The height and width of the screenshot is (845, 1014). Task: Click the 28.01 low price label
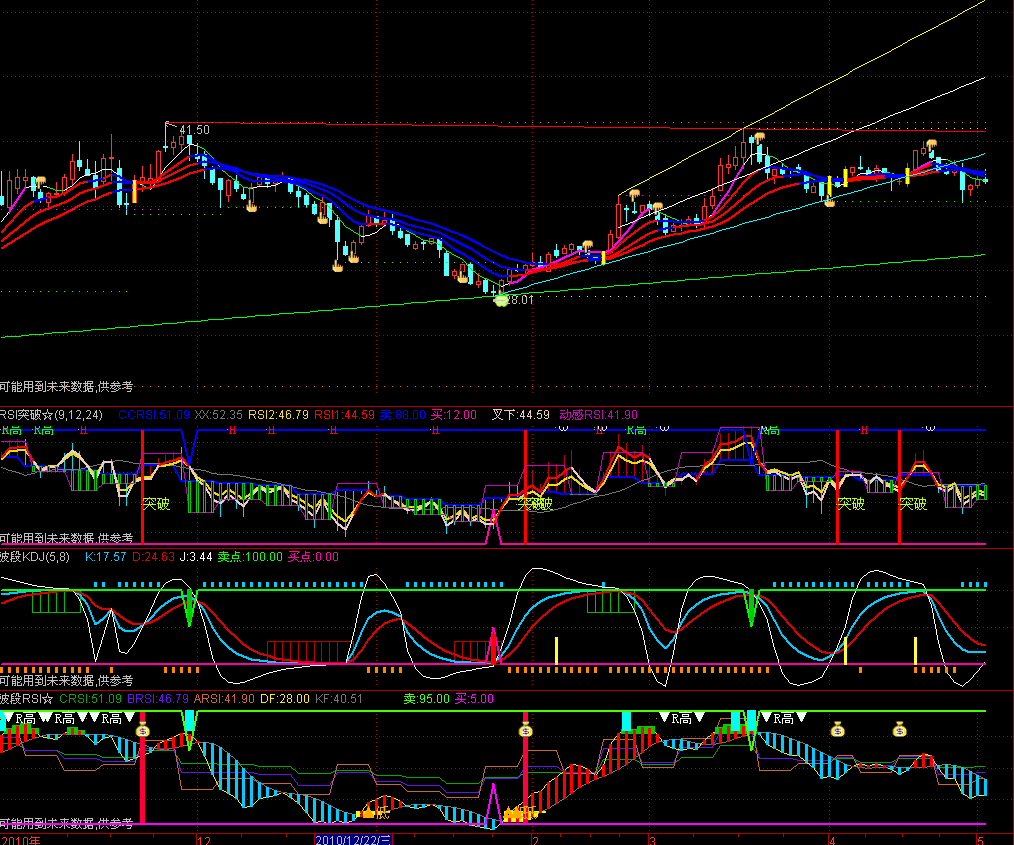(521, 299)
